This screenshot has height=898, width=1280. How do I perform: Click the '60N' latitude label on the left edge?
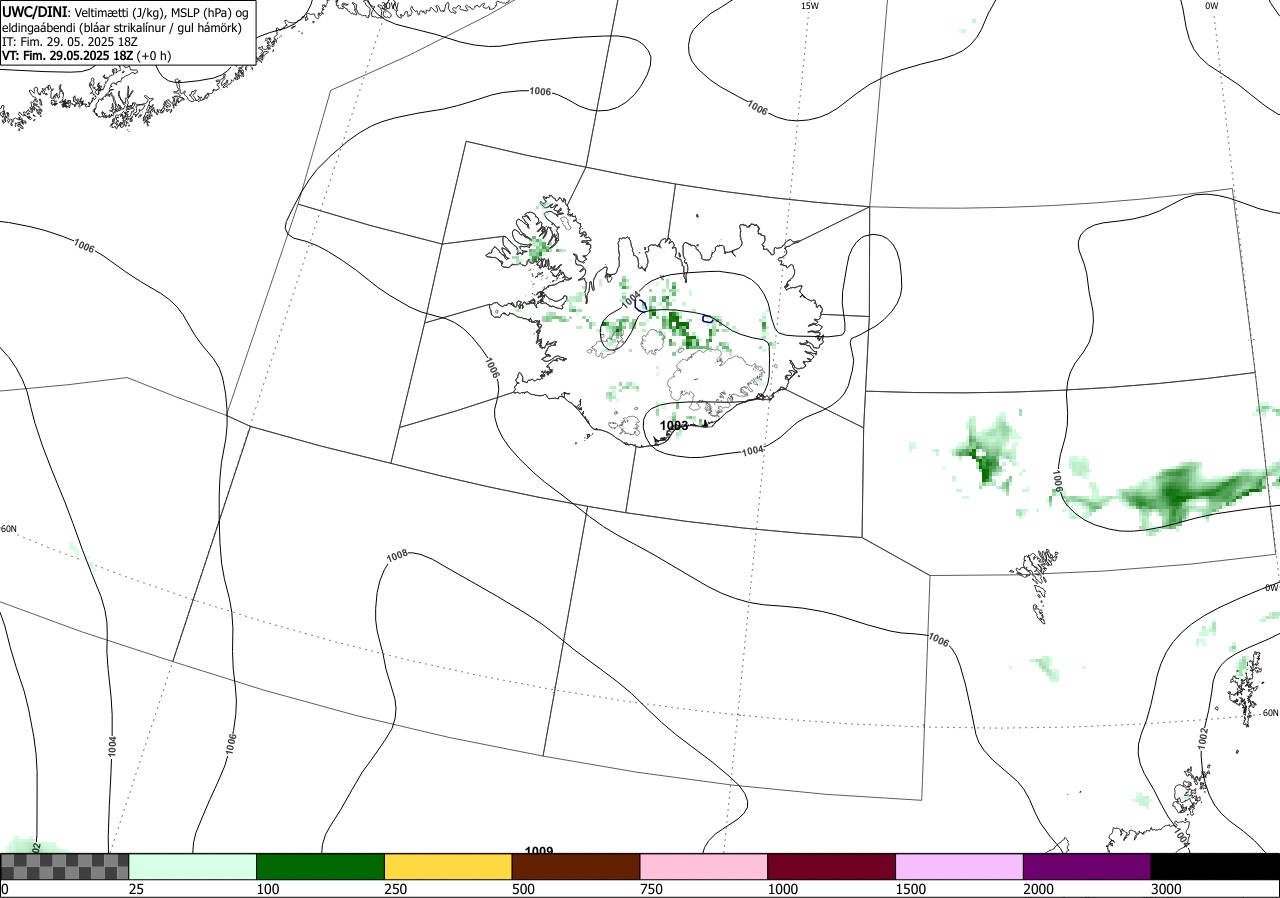click(x=9, y=529)
